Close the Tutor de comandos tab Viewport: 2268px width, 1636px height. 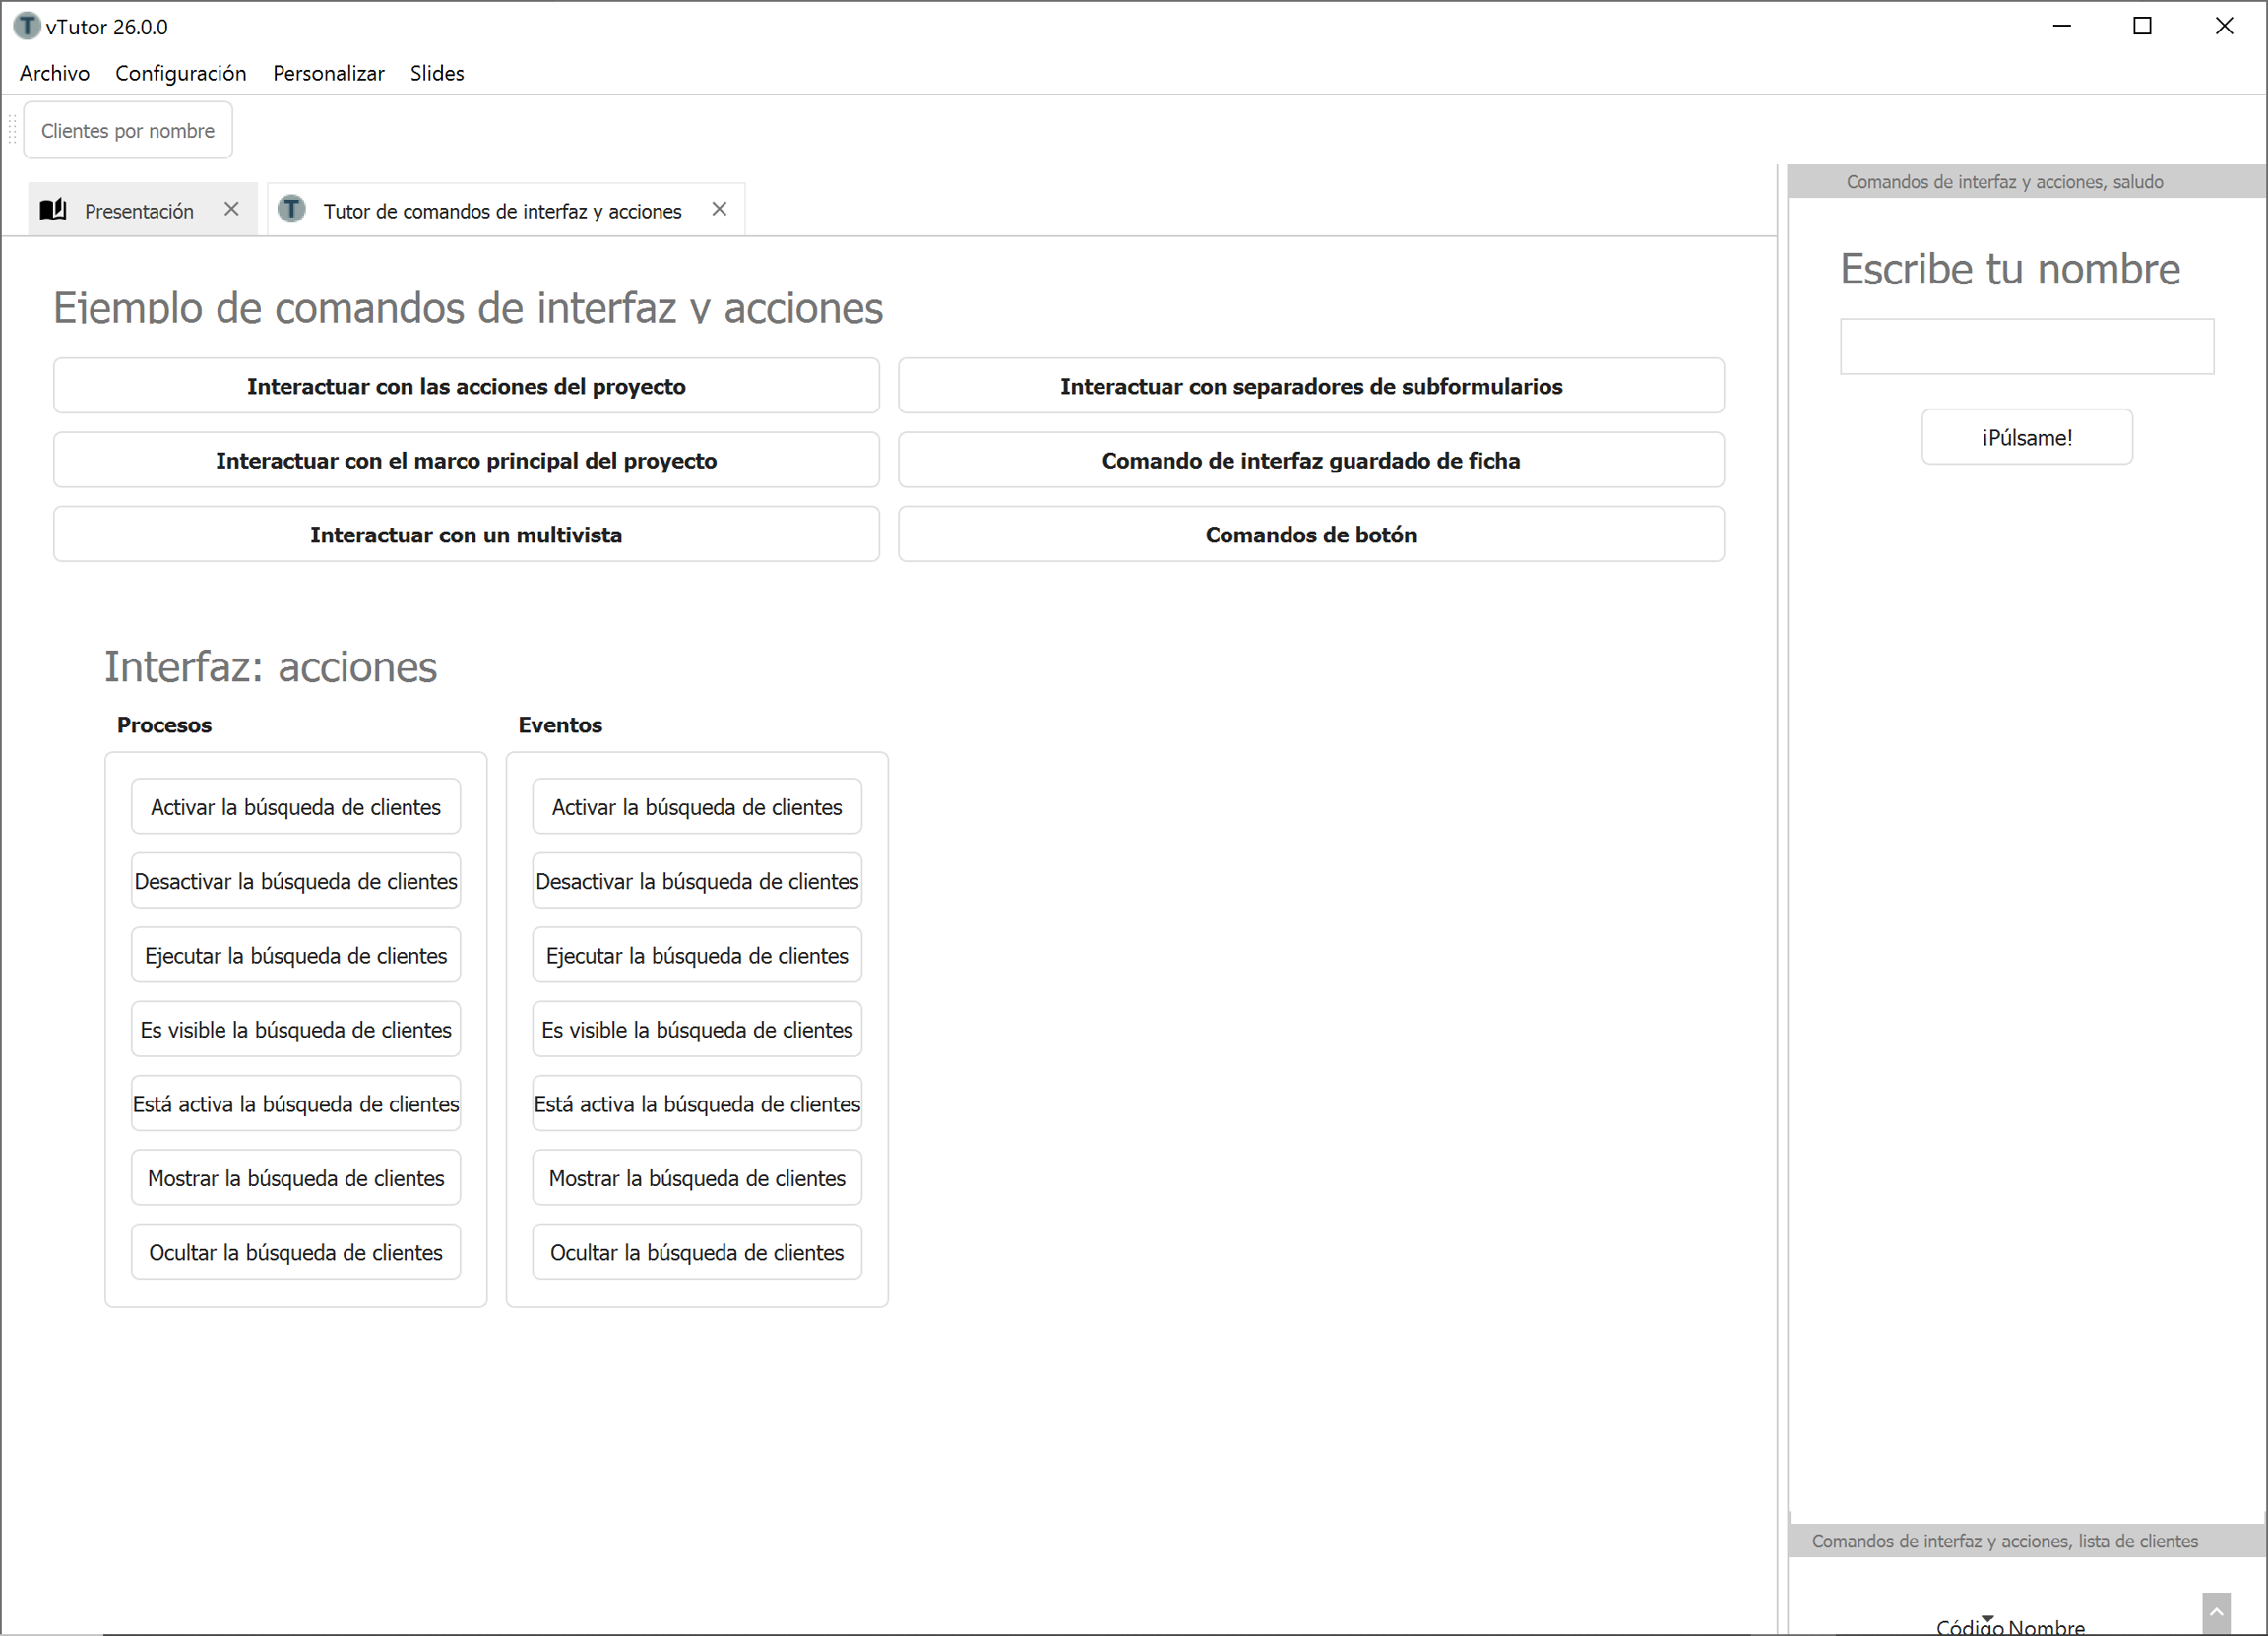coord(719,209)
